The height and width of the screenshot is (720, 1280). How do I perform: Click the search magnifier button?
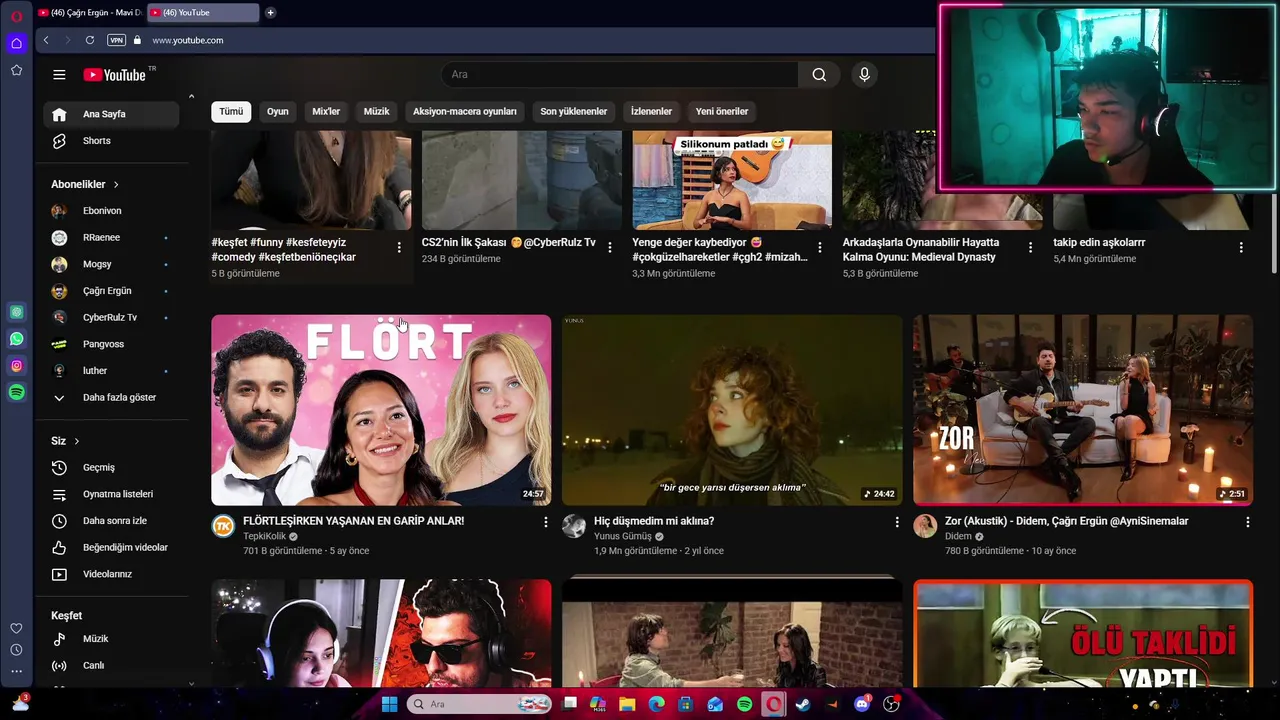coord(819,75)
